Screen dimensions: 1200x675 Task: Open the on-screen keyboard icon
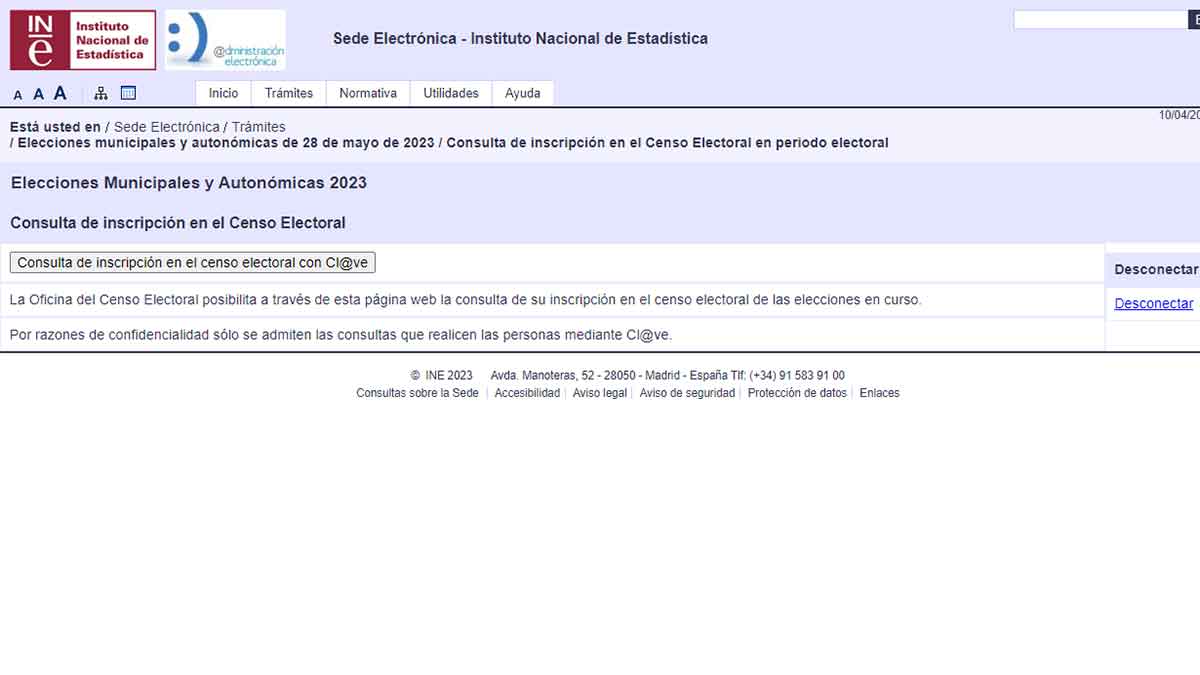click(127, 92)
